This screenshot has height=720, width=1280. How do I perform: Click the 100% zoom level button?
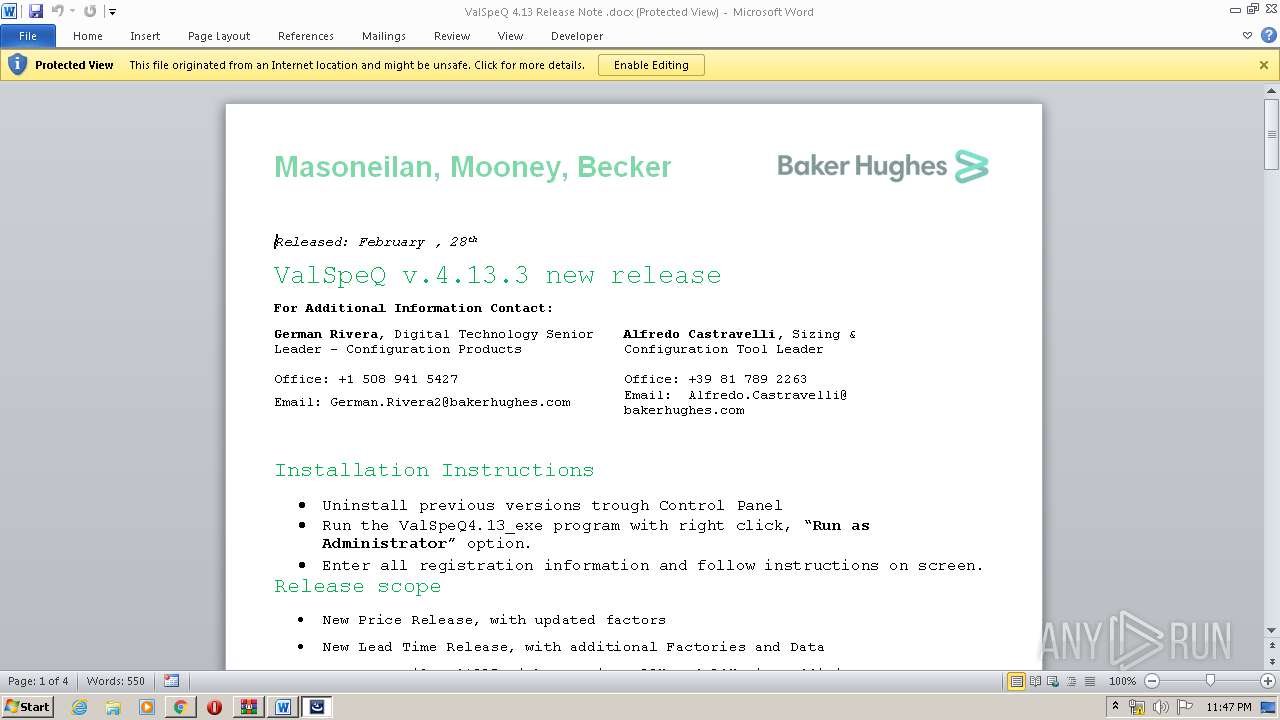[x=1122, y=681]
